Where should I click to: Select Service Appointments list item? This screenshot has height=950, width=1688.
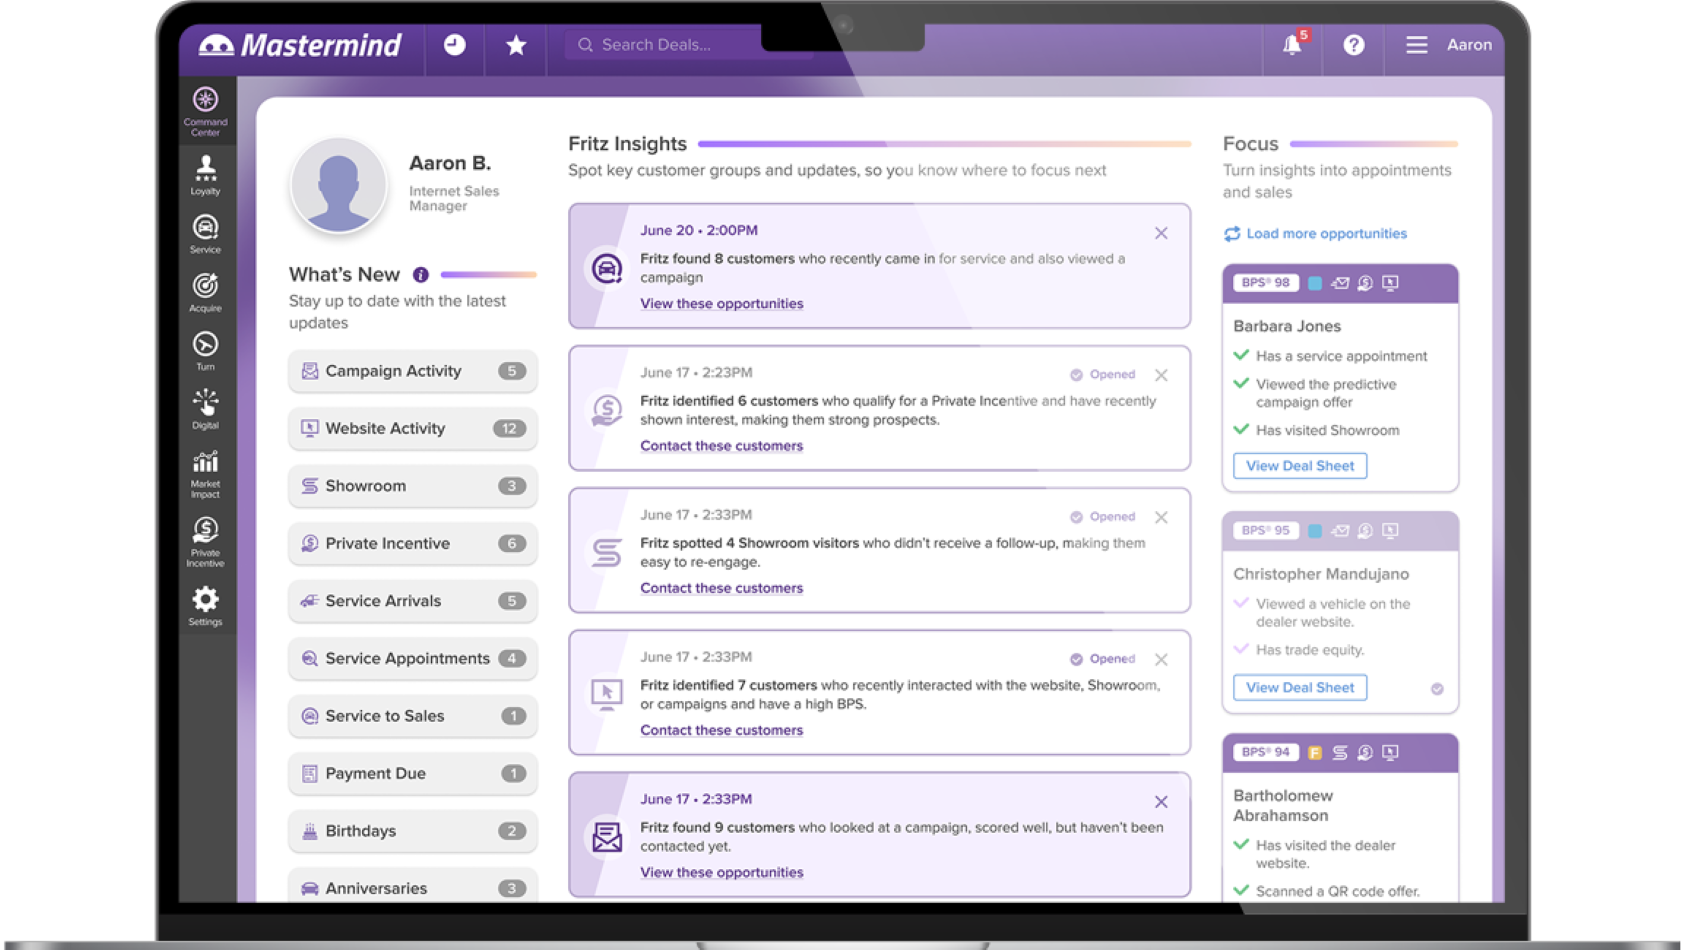coord(412,658)
